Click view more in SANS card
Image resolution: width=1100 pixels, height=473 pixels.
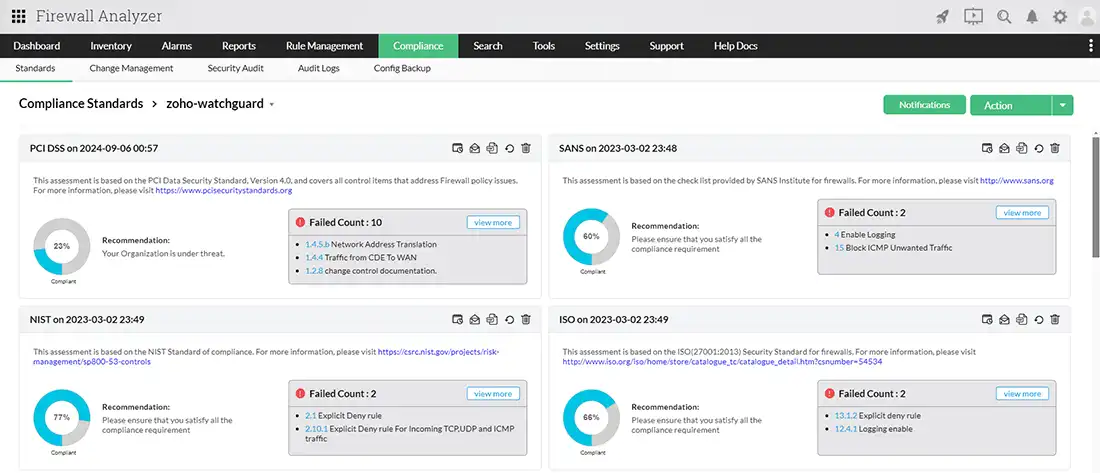point(1022,213)
